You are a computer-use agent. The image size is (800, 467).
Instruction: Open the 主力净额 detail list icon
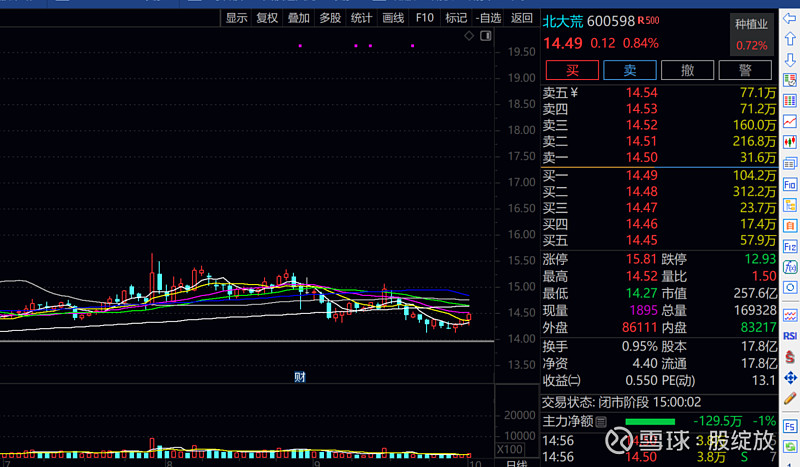601,422
